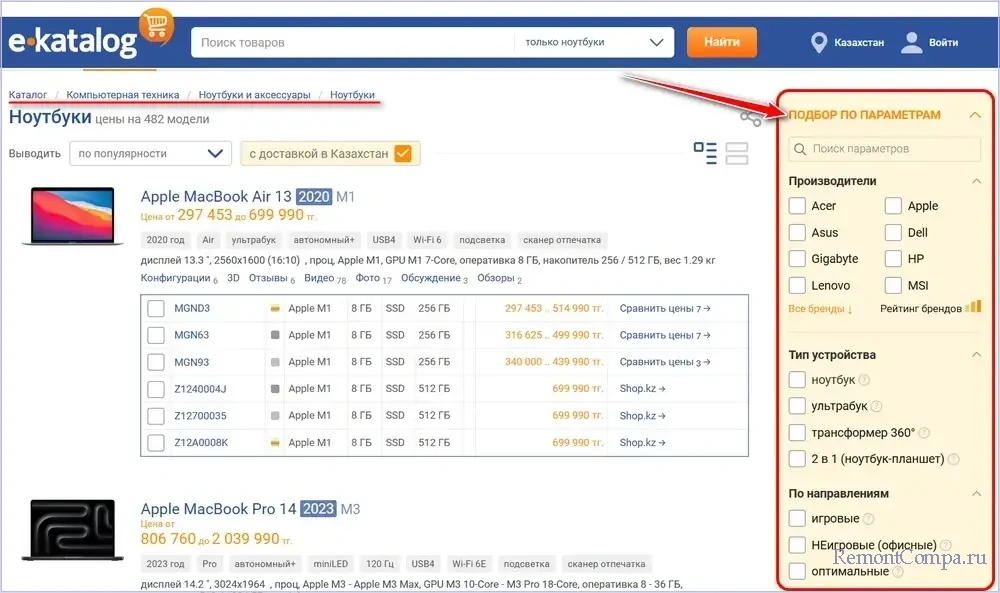This screenshot has height=593, width=1000.
Task: Click the help icon next to ультрабук
Action: point(876,406)
